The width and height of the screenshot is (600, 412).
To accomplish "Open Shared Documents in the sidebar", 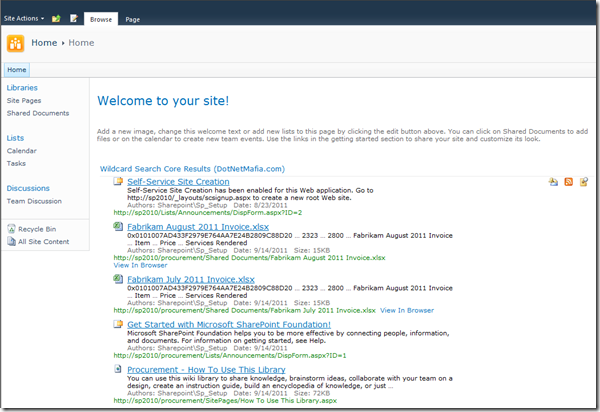I will [38, 113].
